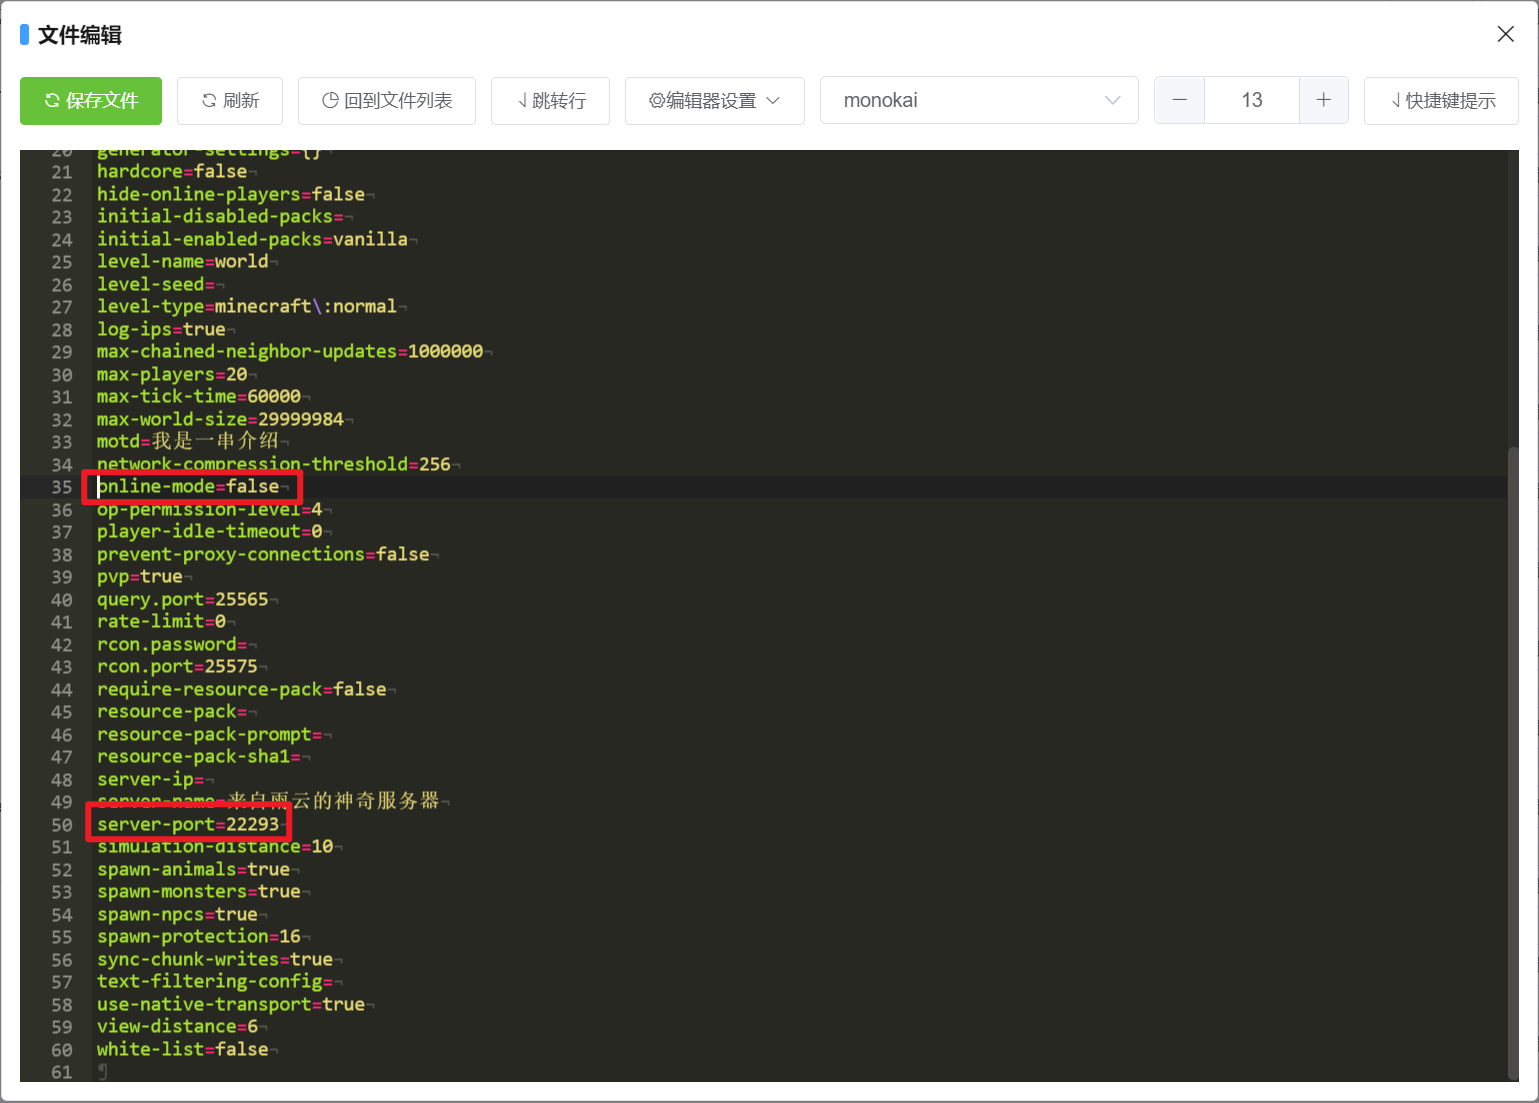
Task: Click line log-ips=true
Action: click(161, 330)
